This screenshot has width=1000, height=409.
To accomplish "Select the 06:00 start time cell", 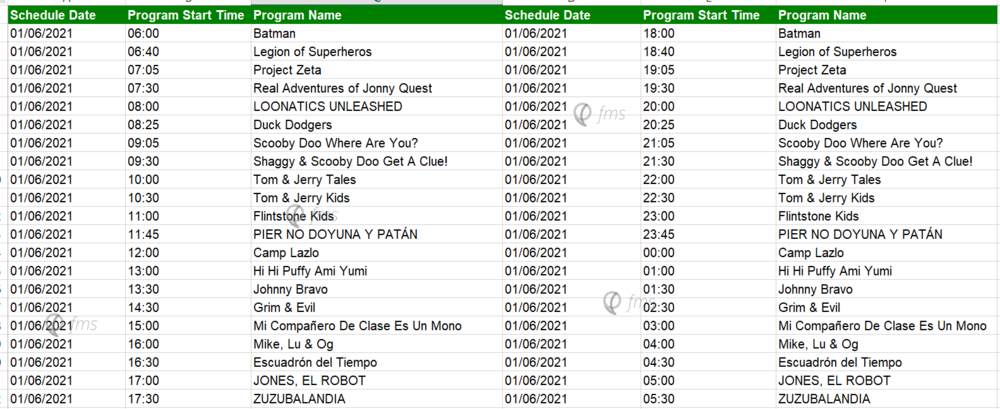I will click(x=143, y=34).
